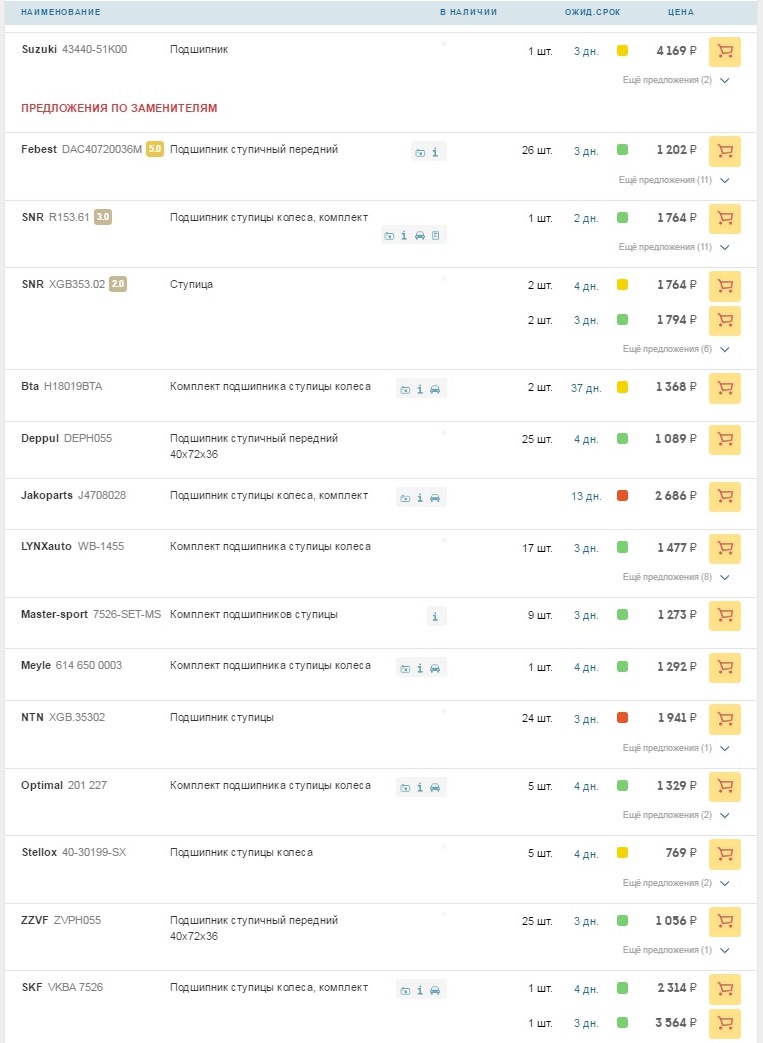Click car icon for Optimal 201 227
763x1043 pixels.
[x=435, y=788]
